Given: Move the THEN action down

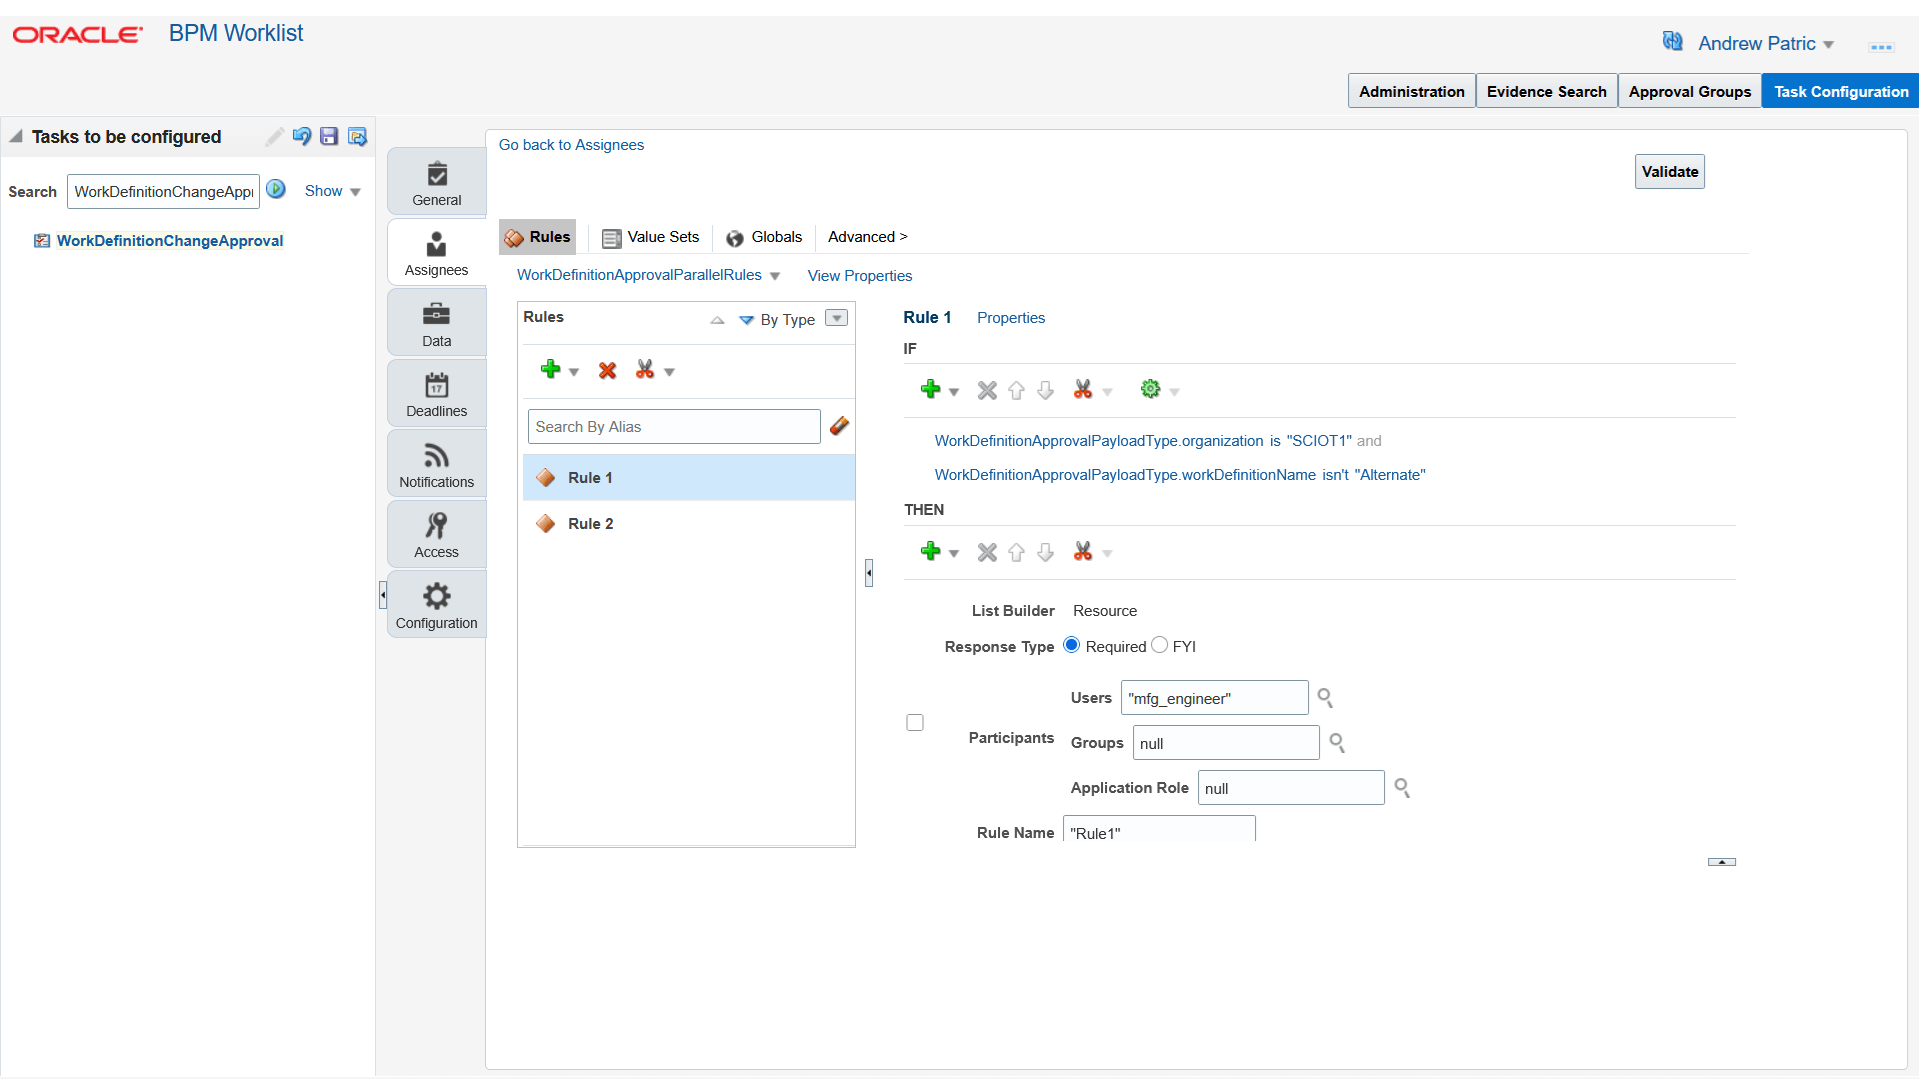Looking at the screenshot, I should [x=1045, y=552].
